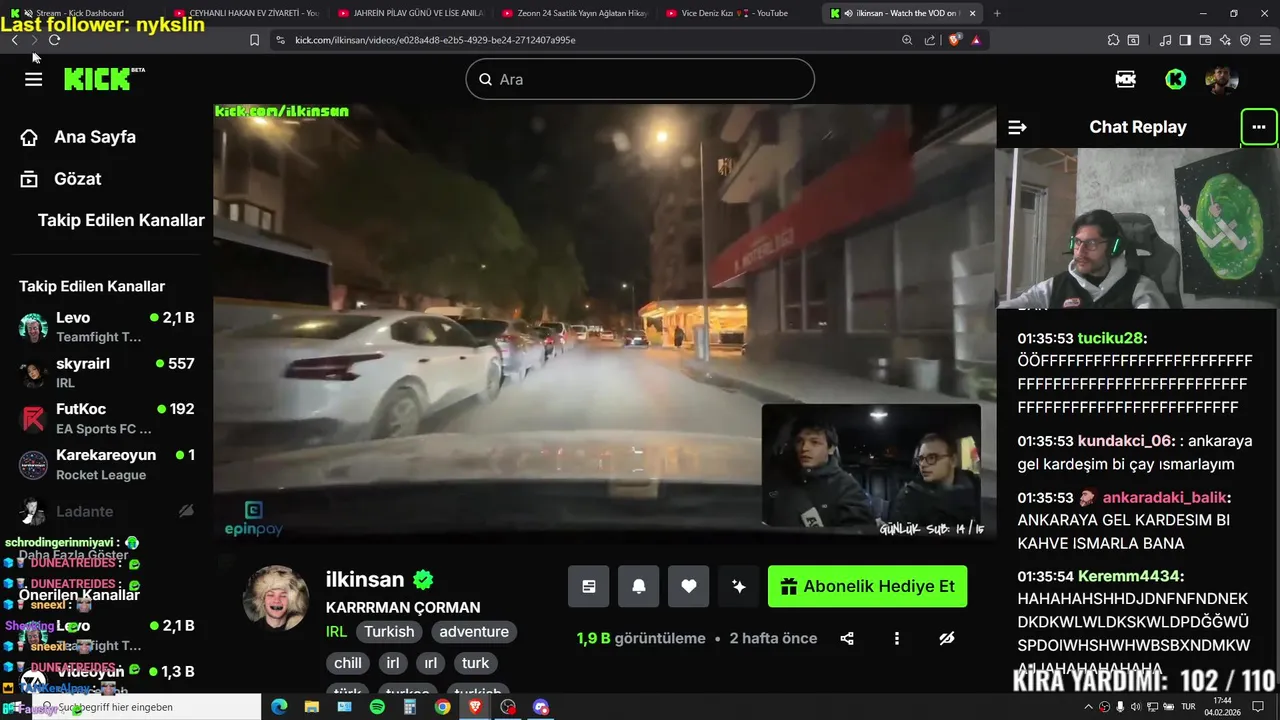
Task: Expand Daha Fazla Göster in followed channels
Action: [73, 555]
